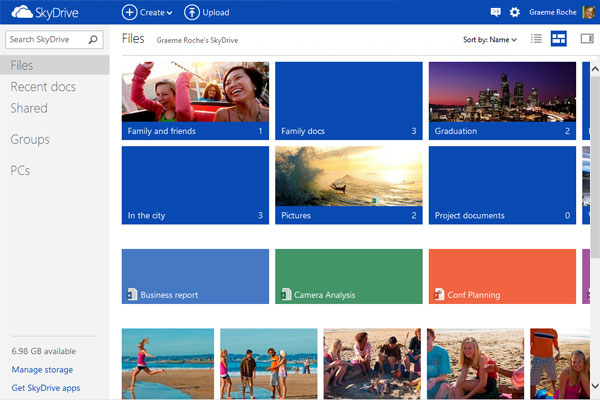Select Recent docs in sidebar
600x400 pixels.
(43, 87)
